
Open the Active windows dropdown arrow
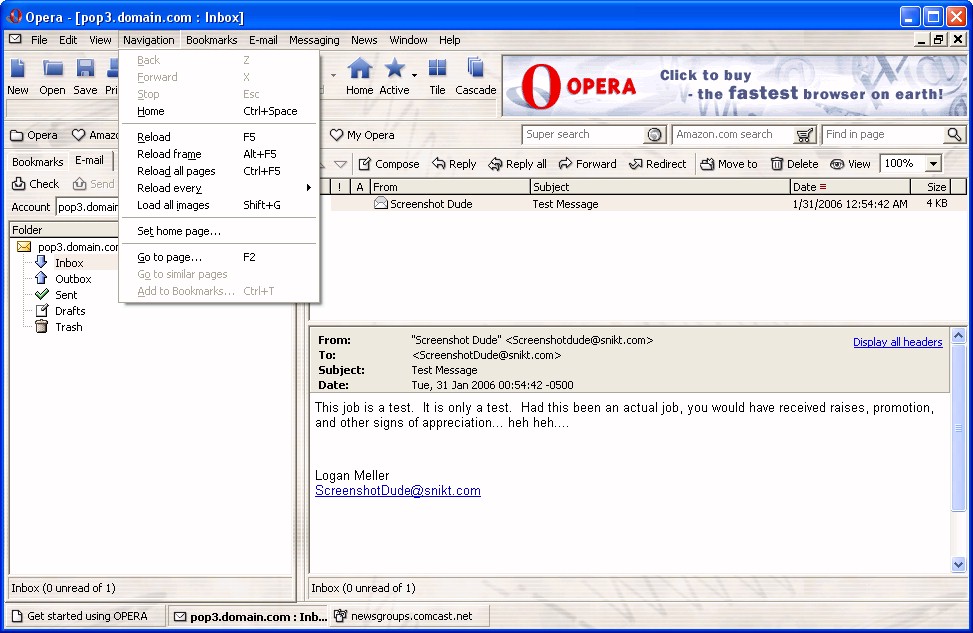pyautogui.click(x=414, y=76)
